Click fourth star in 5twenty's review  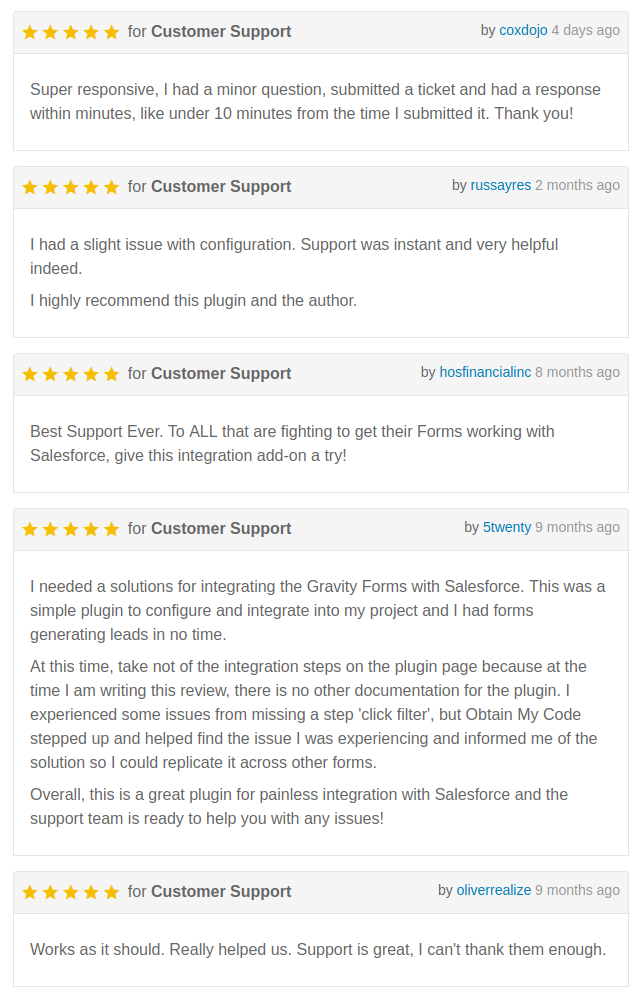coord(91,529)
